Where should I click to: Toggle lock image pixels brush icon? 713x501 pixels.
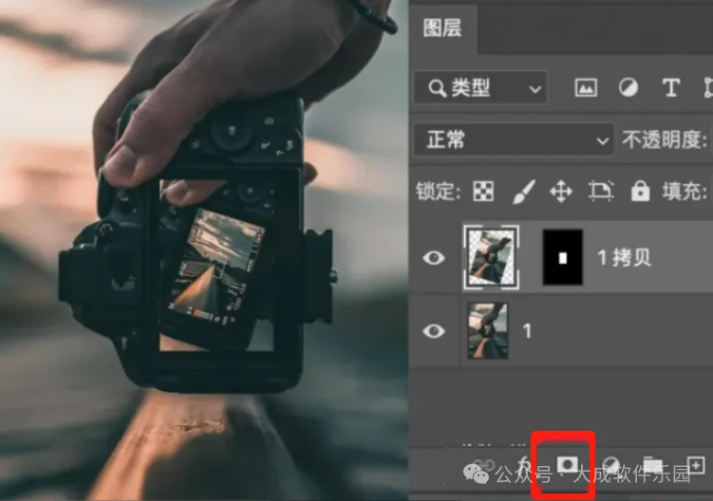[522, 190]
